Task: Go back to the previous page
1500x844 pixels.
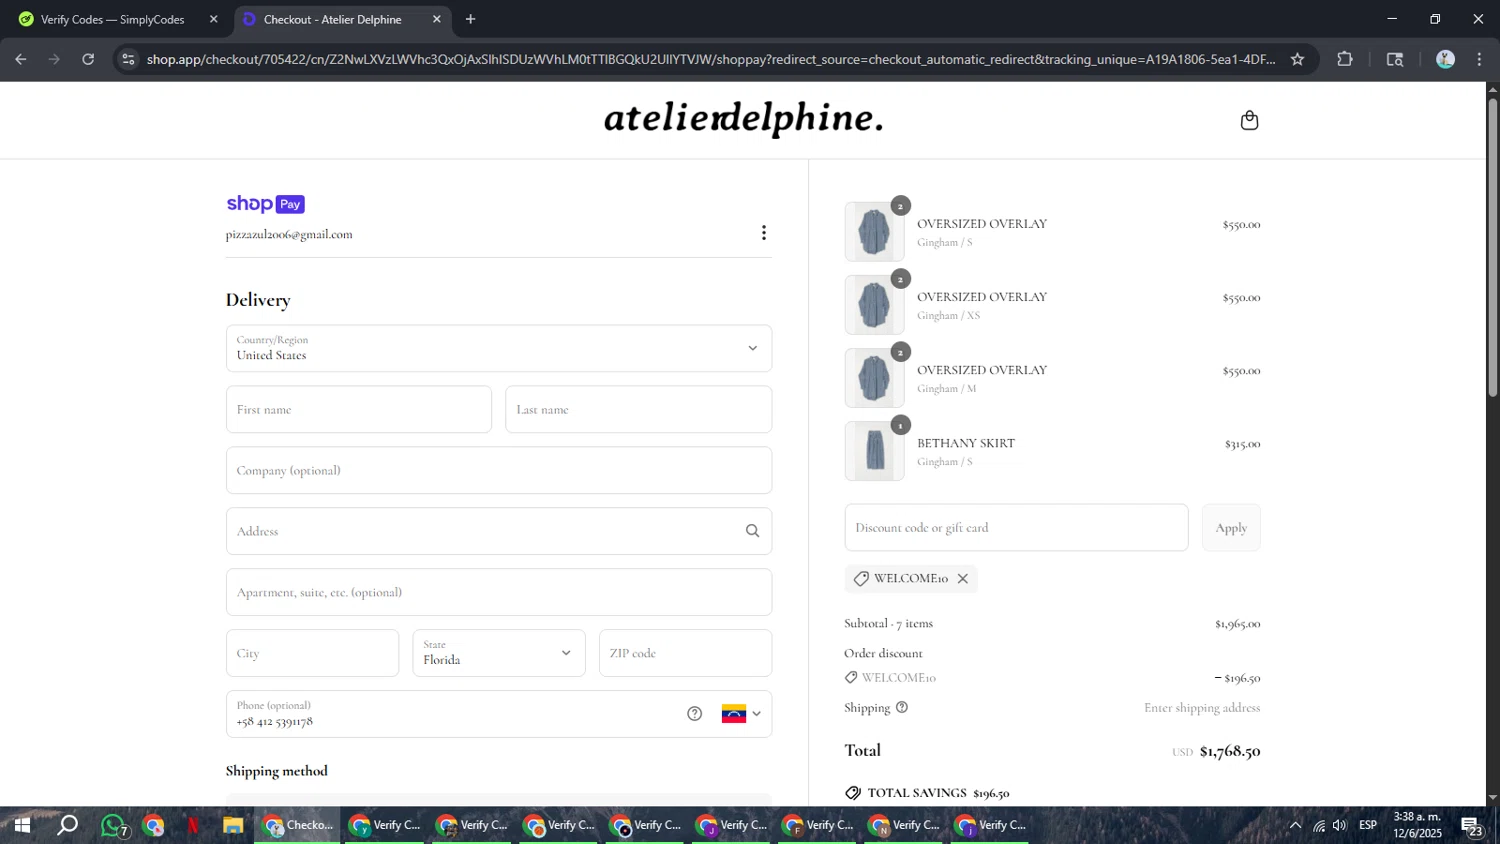Action: [21, 59]
